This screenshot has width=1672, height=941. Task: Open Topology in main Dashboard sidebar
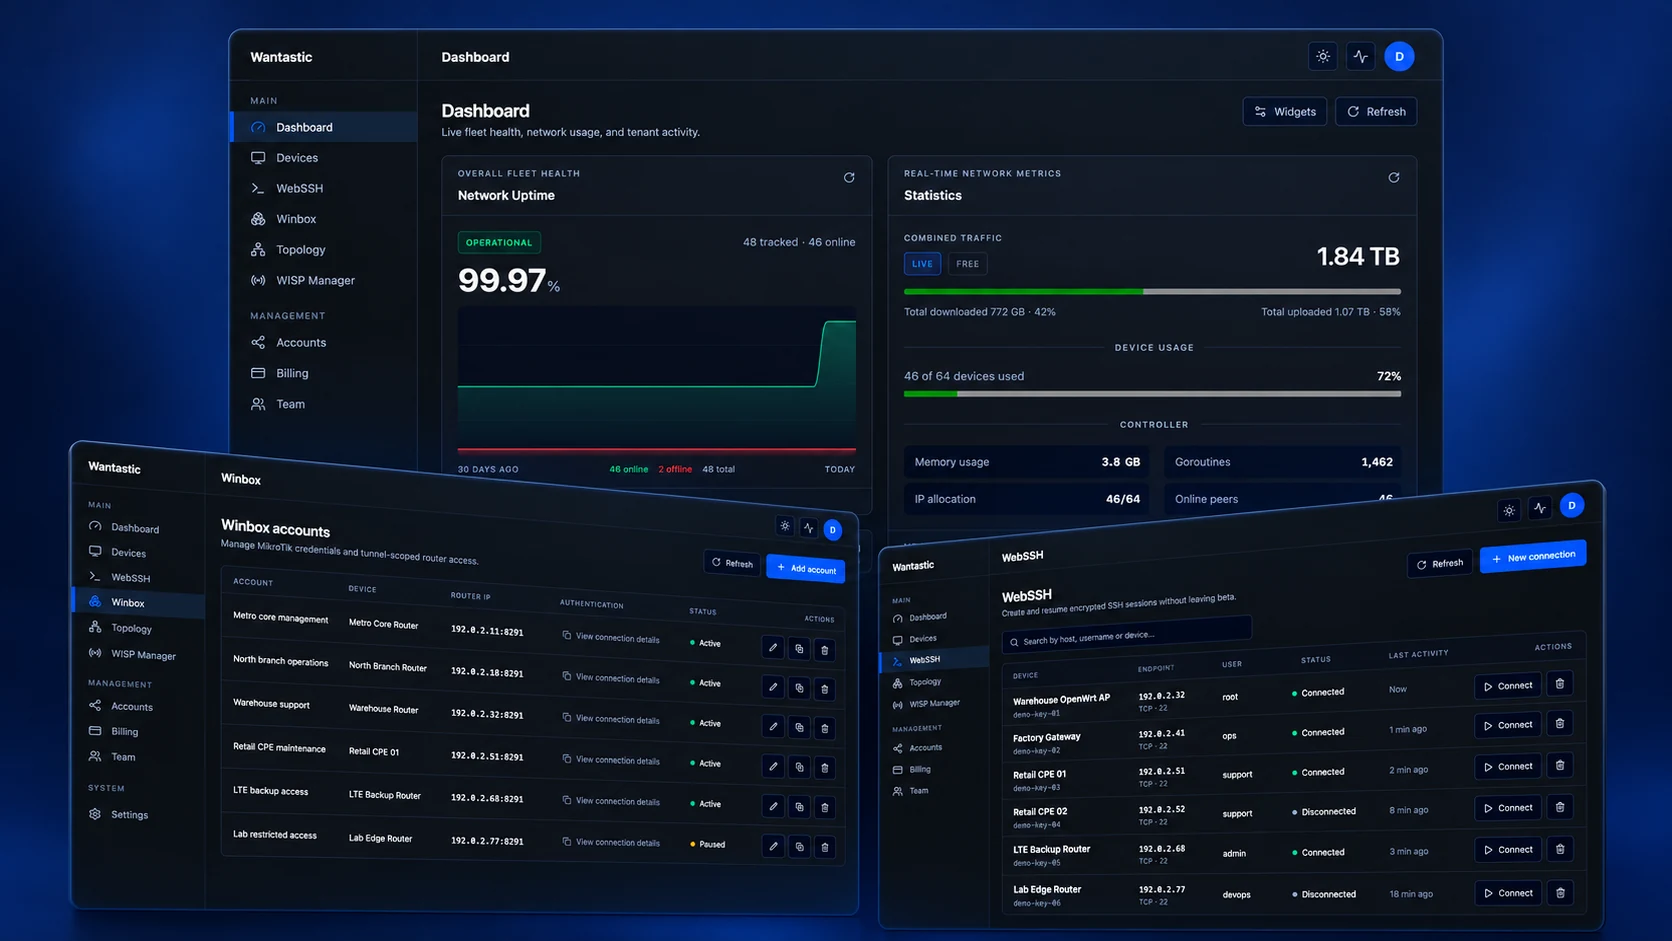324,250
